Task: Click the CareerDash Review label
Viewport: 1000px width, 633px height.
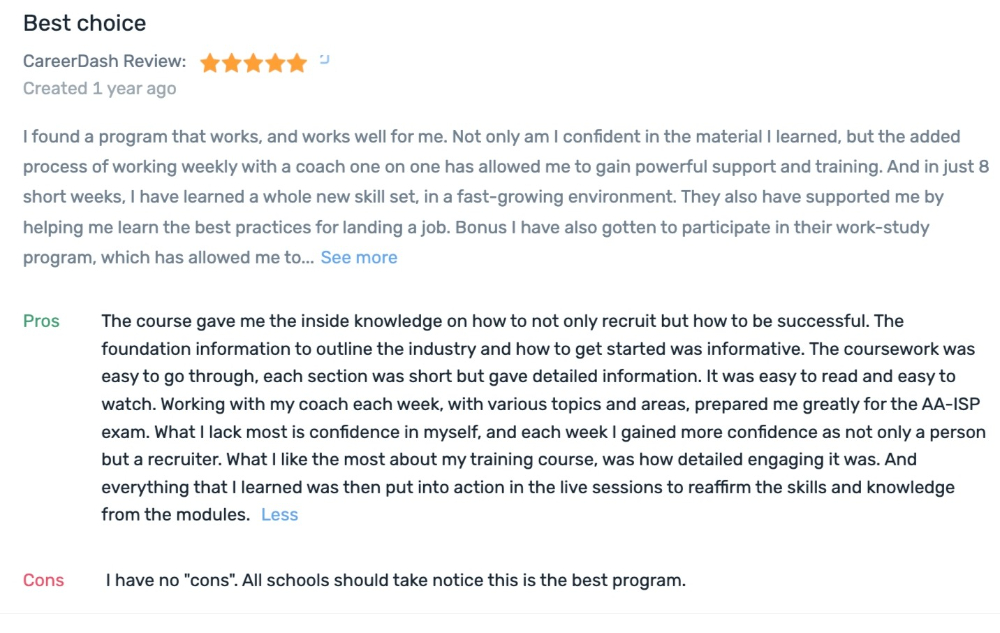Action: (105, 61)
